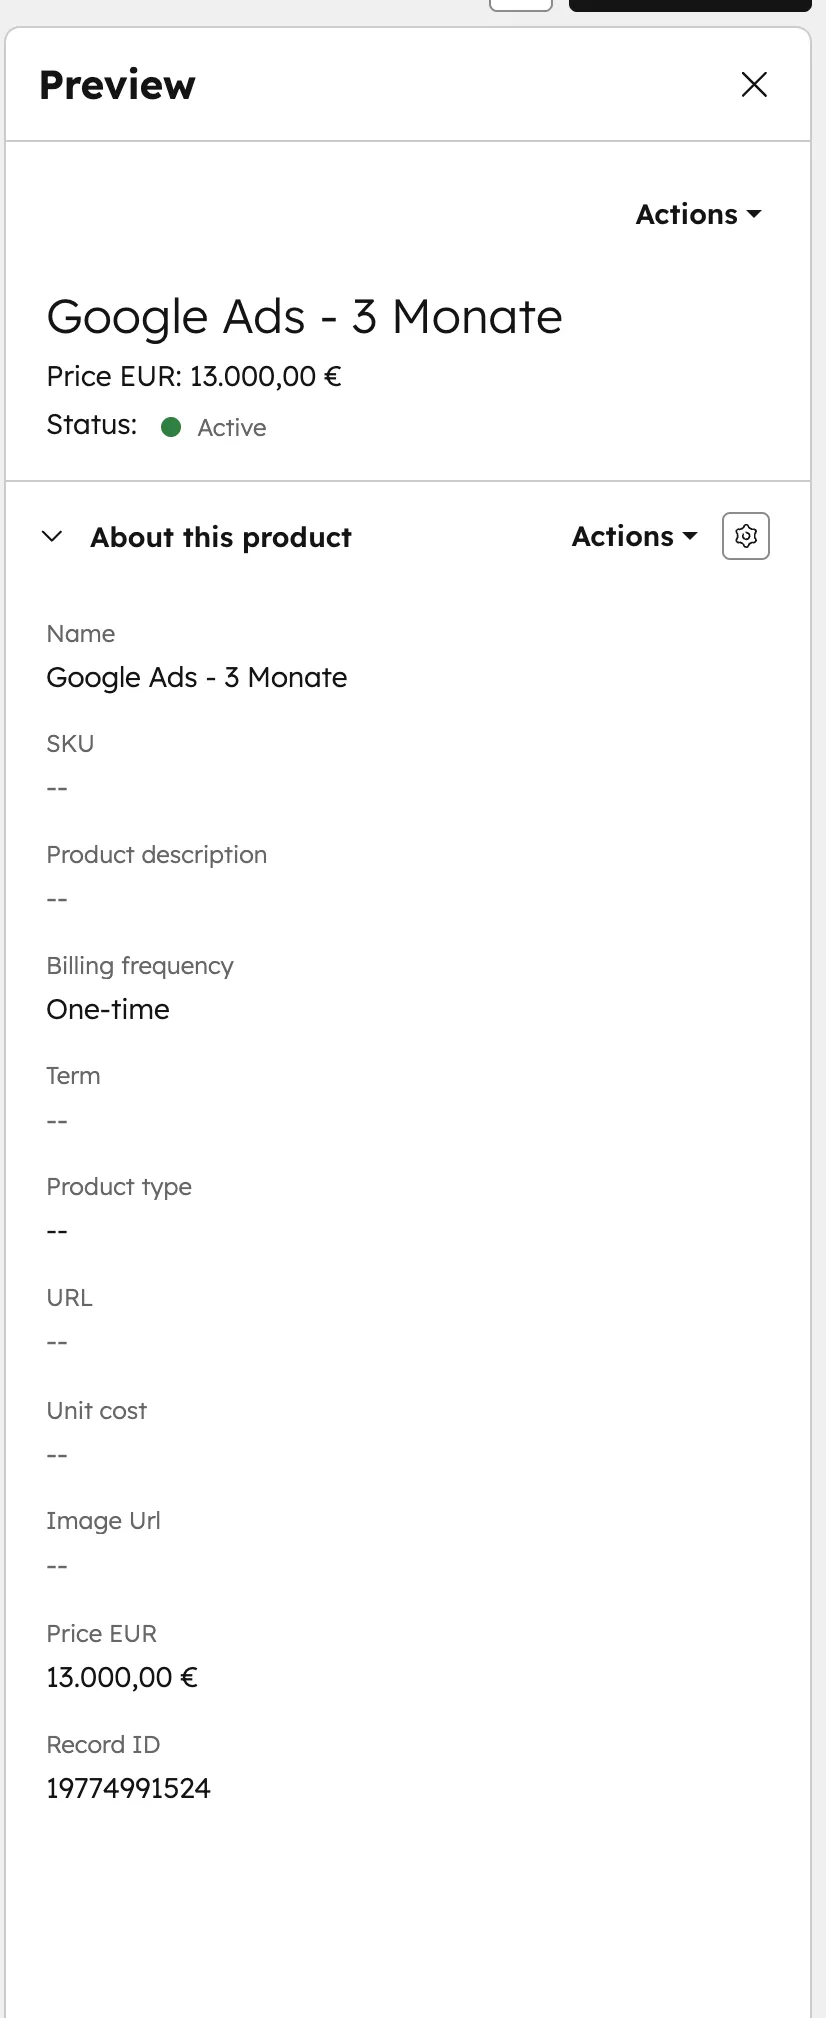The height and width of the screenshot is (2018, 826).
Task: Click the green Active status dot
Action: 171,428
